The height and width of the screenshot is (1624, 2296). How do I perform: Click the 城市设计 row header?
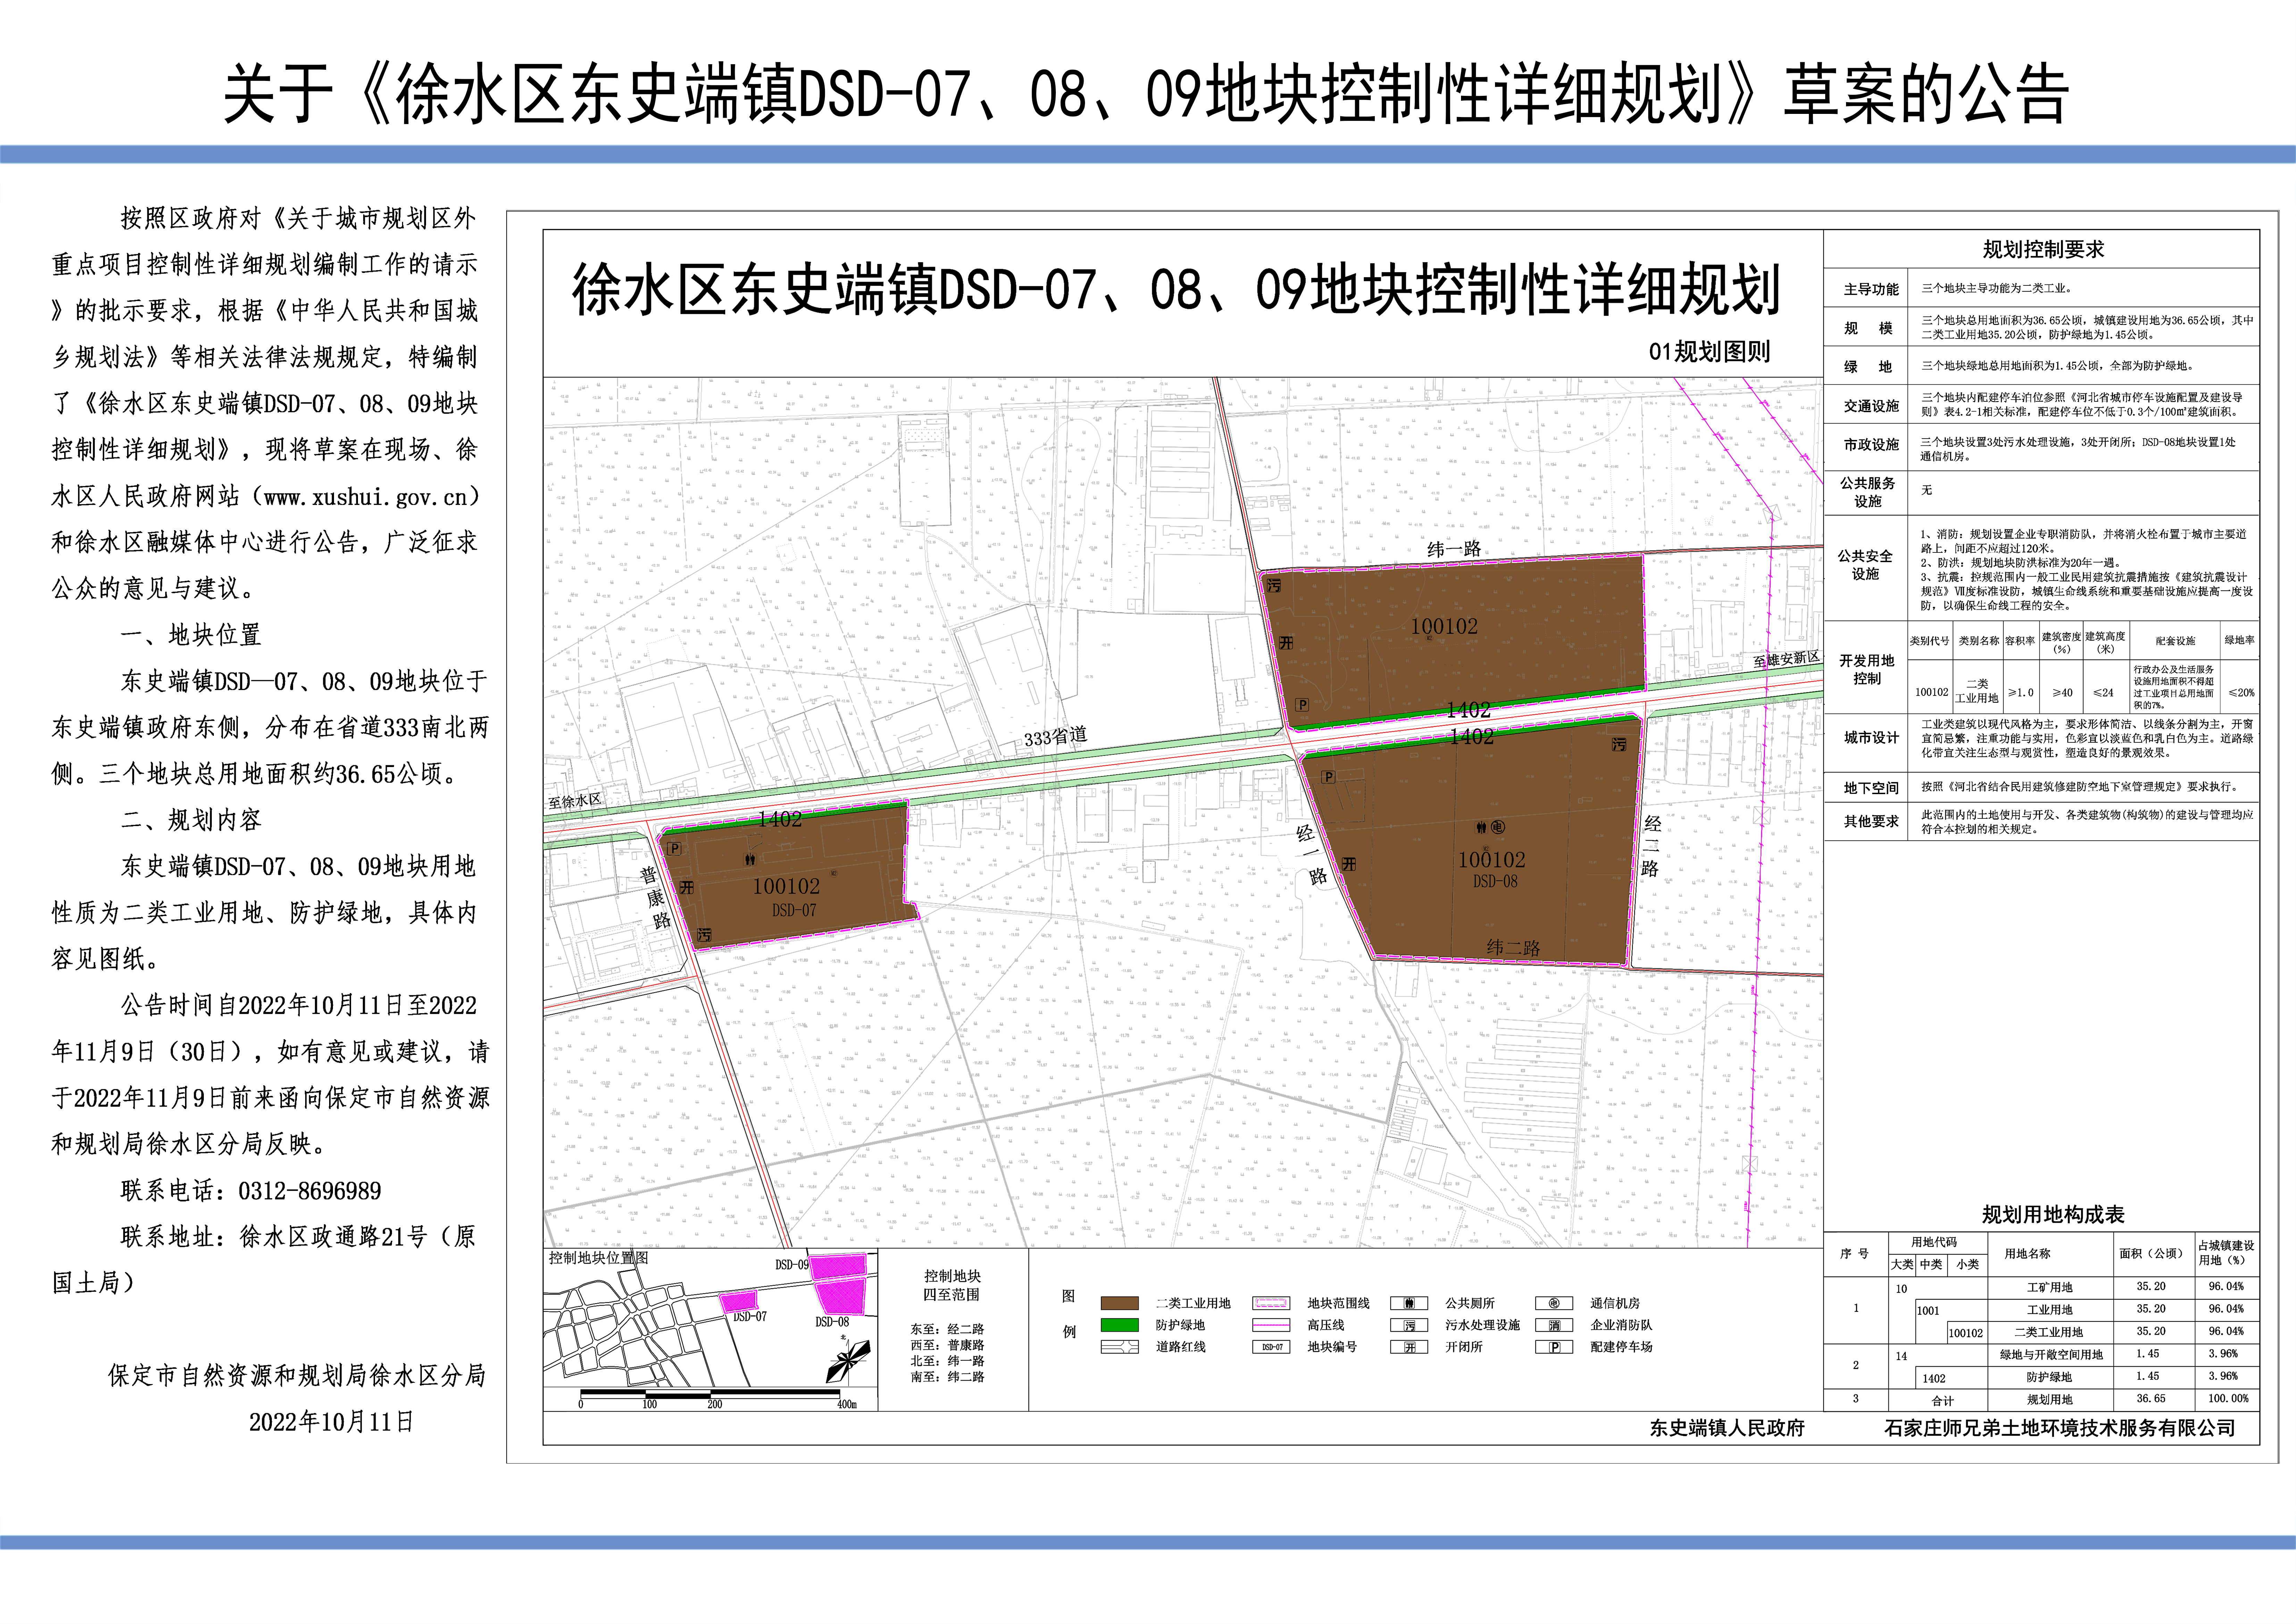click(x=1871, y=738)
